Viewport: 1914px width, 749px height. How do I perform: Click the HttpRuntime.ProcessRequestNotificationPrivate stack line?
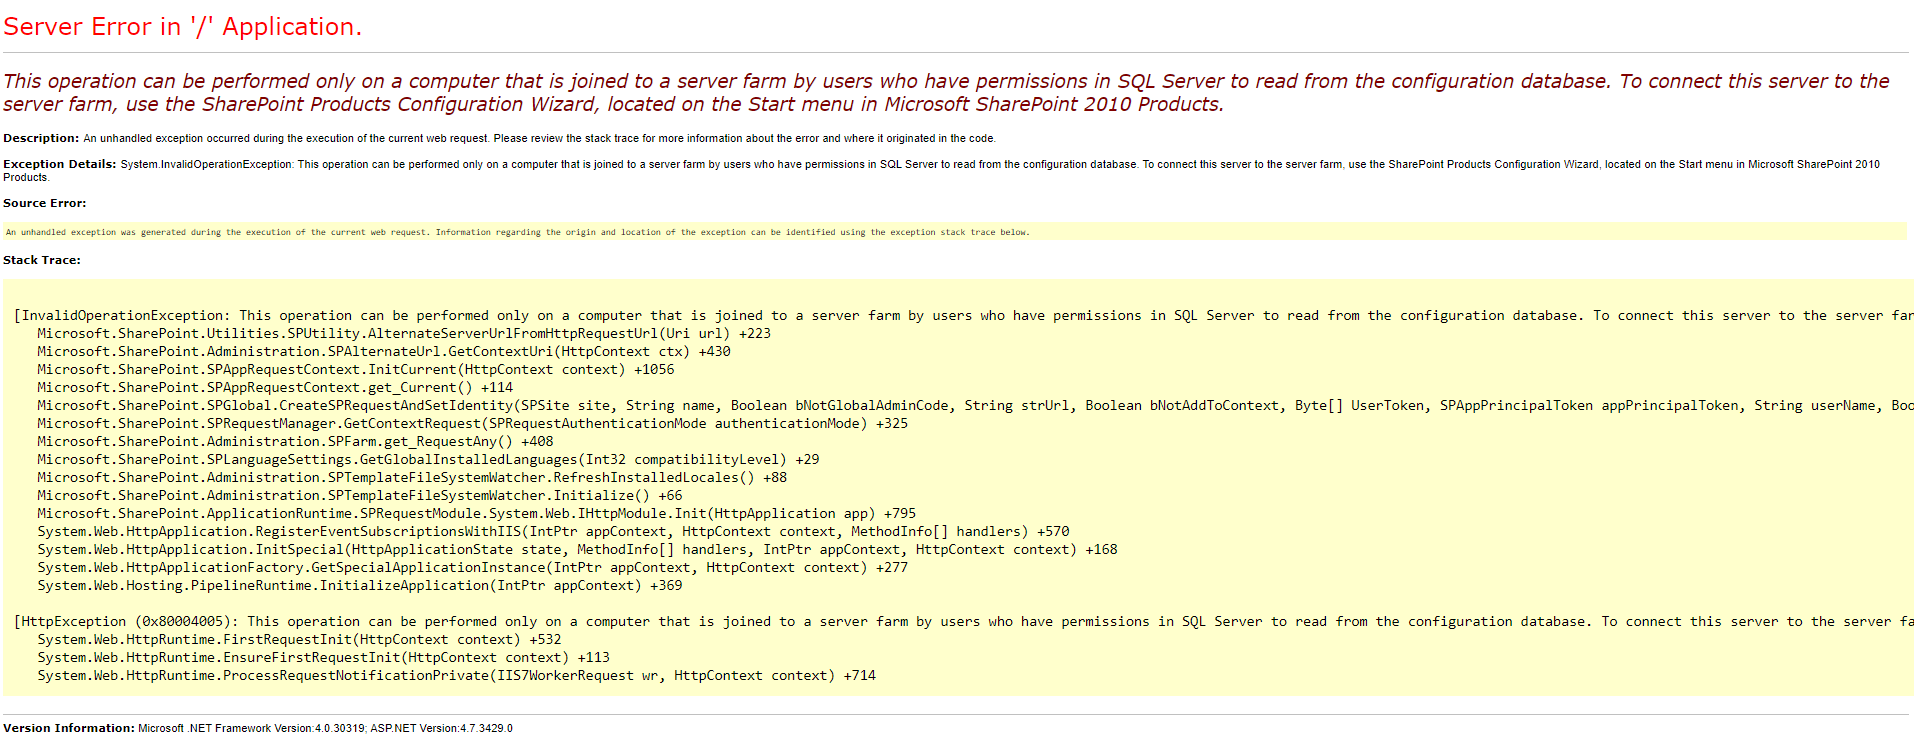tap(456, 675)
